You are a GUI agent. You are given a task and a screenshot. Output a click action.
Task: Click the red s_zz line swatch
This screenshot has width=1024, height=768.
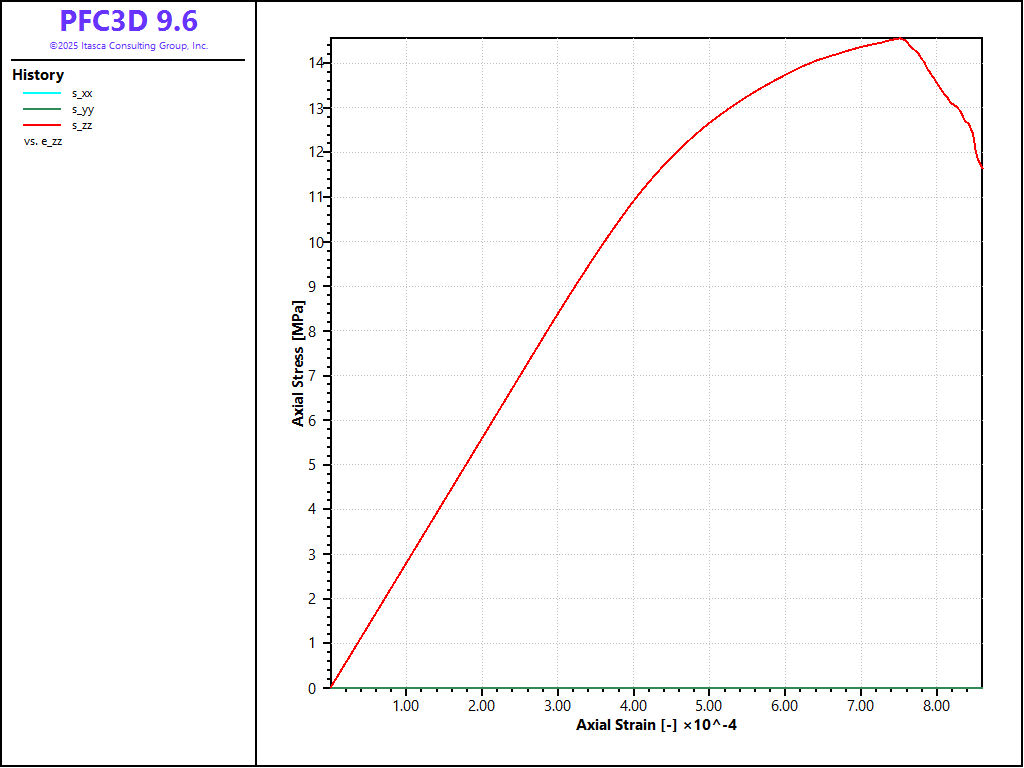(42, 126)
